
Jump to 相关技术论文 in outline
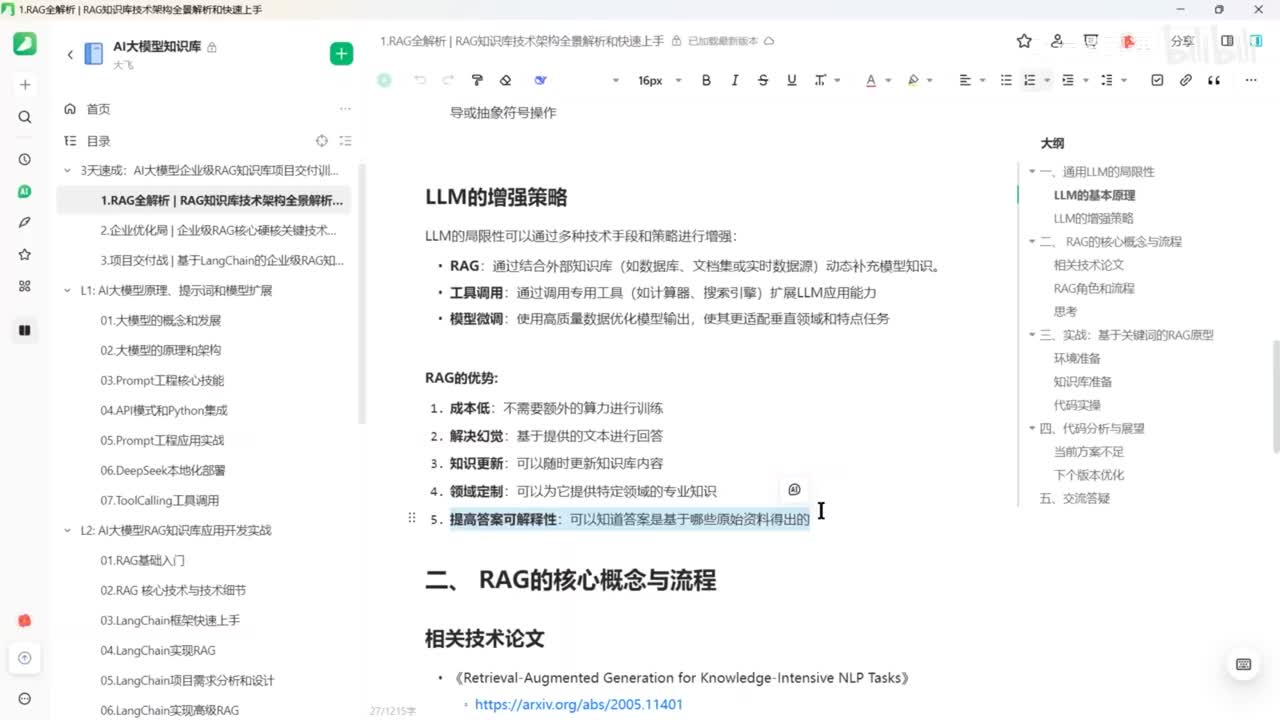tap(1088, 265)
